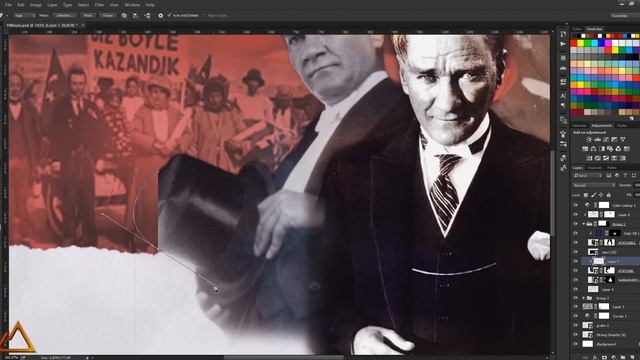The height and width of the screenshot is (360, 640).
Task: Pick the pure red swatch
Action: (574, 43)
